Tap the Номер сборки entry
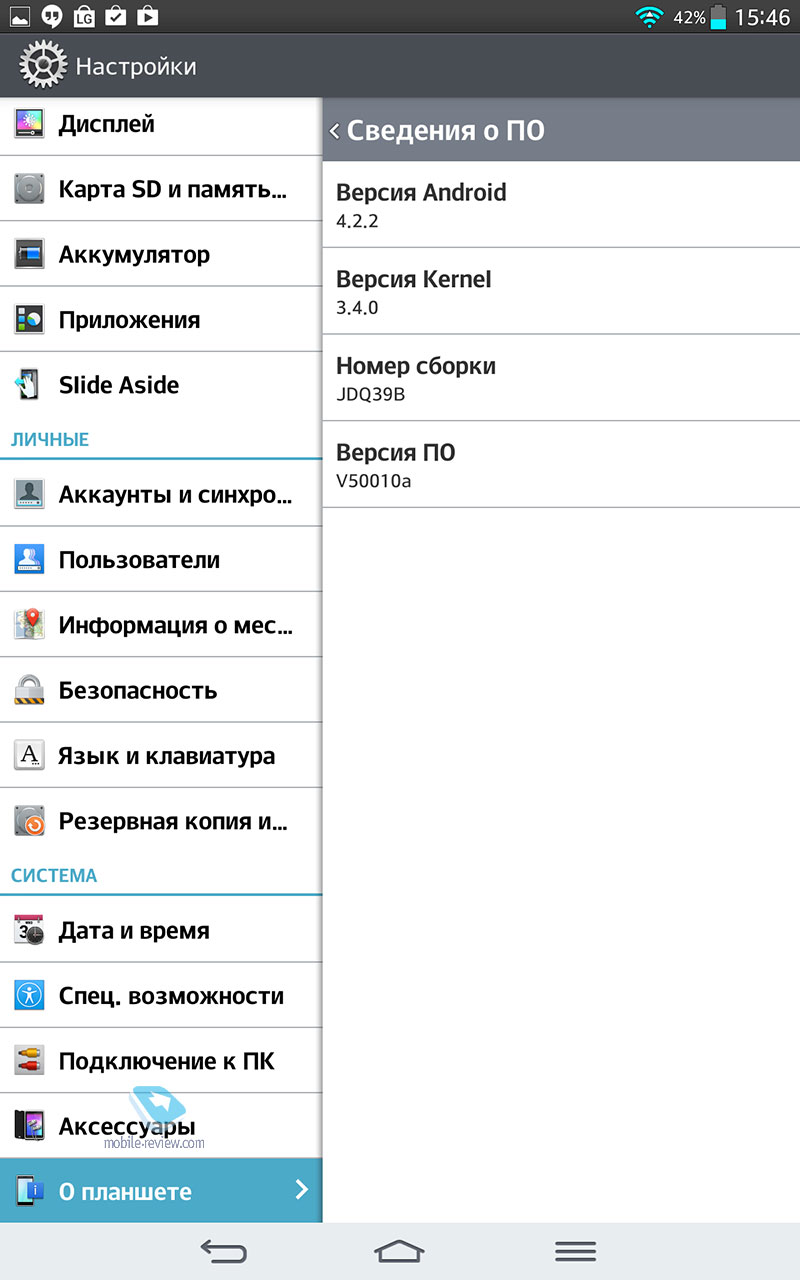The height and width of the screenshot is (1280, 800). coord(561,378)
